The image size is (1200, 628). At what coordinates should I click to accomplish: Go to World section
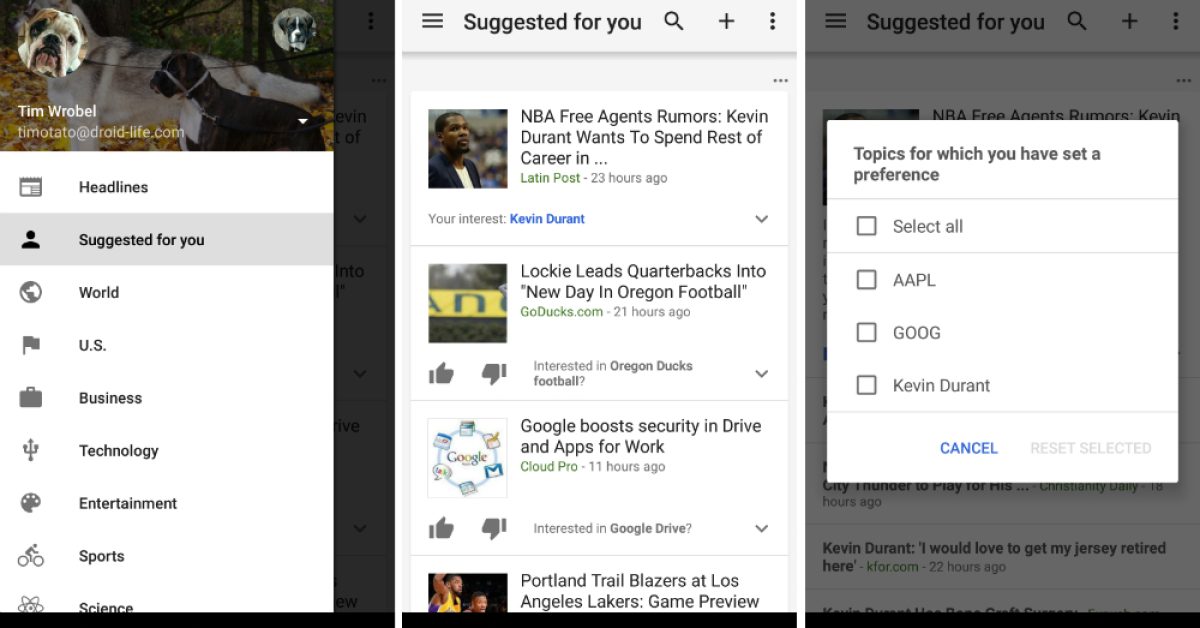pos(166,292)
